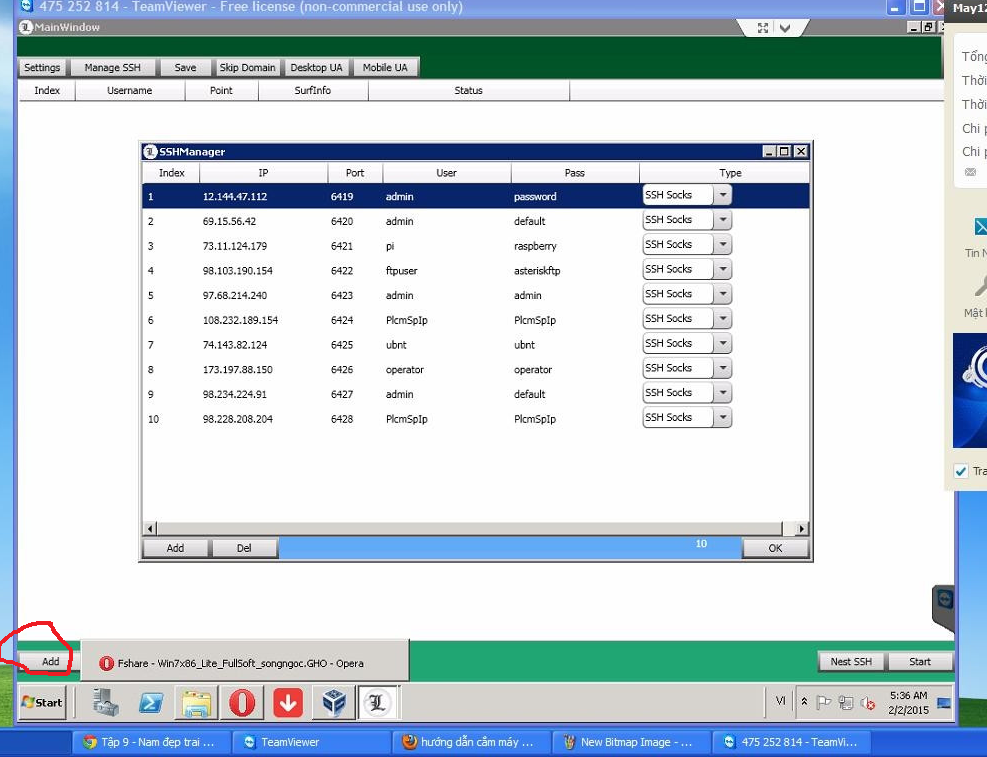Click the network tray icon
This screenshot has height=757, width=987.
pyautogui.click(x=846, y=703)
